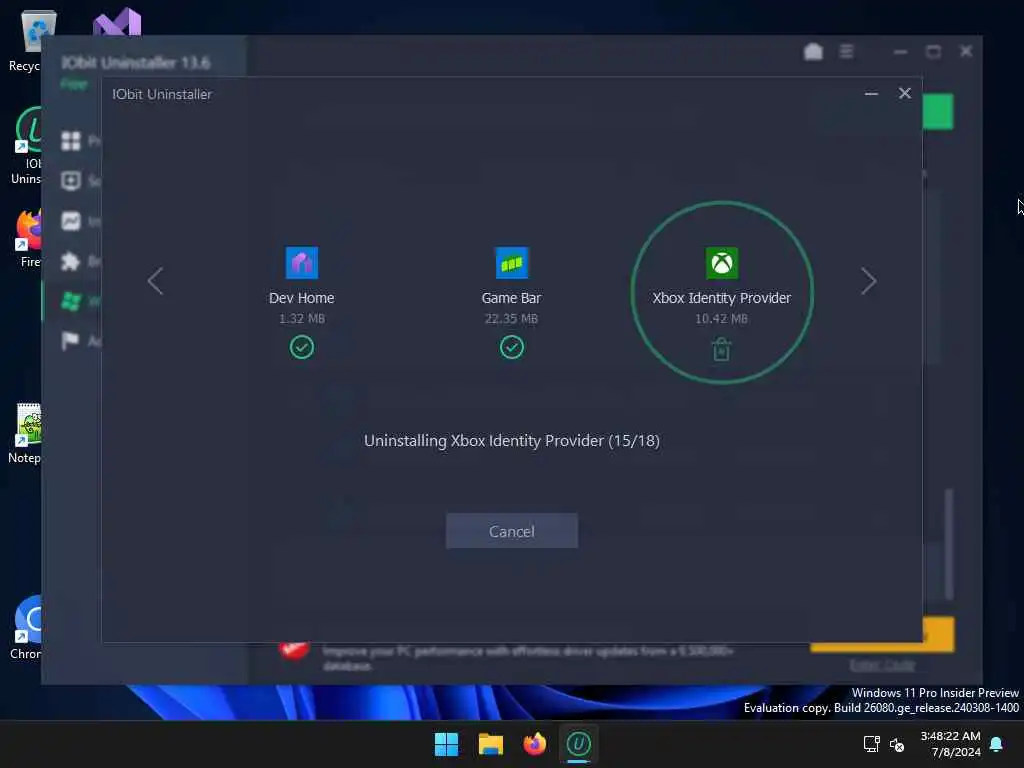Viewport: 1024px width, 768px height.
Task: Open Action Center flag icon in sidebar
Action: [71, 341]
